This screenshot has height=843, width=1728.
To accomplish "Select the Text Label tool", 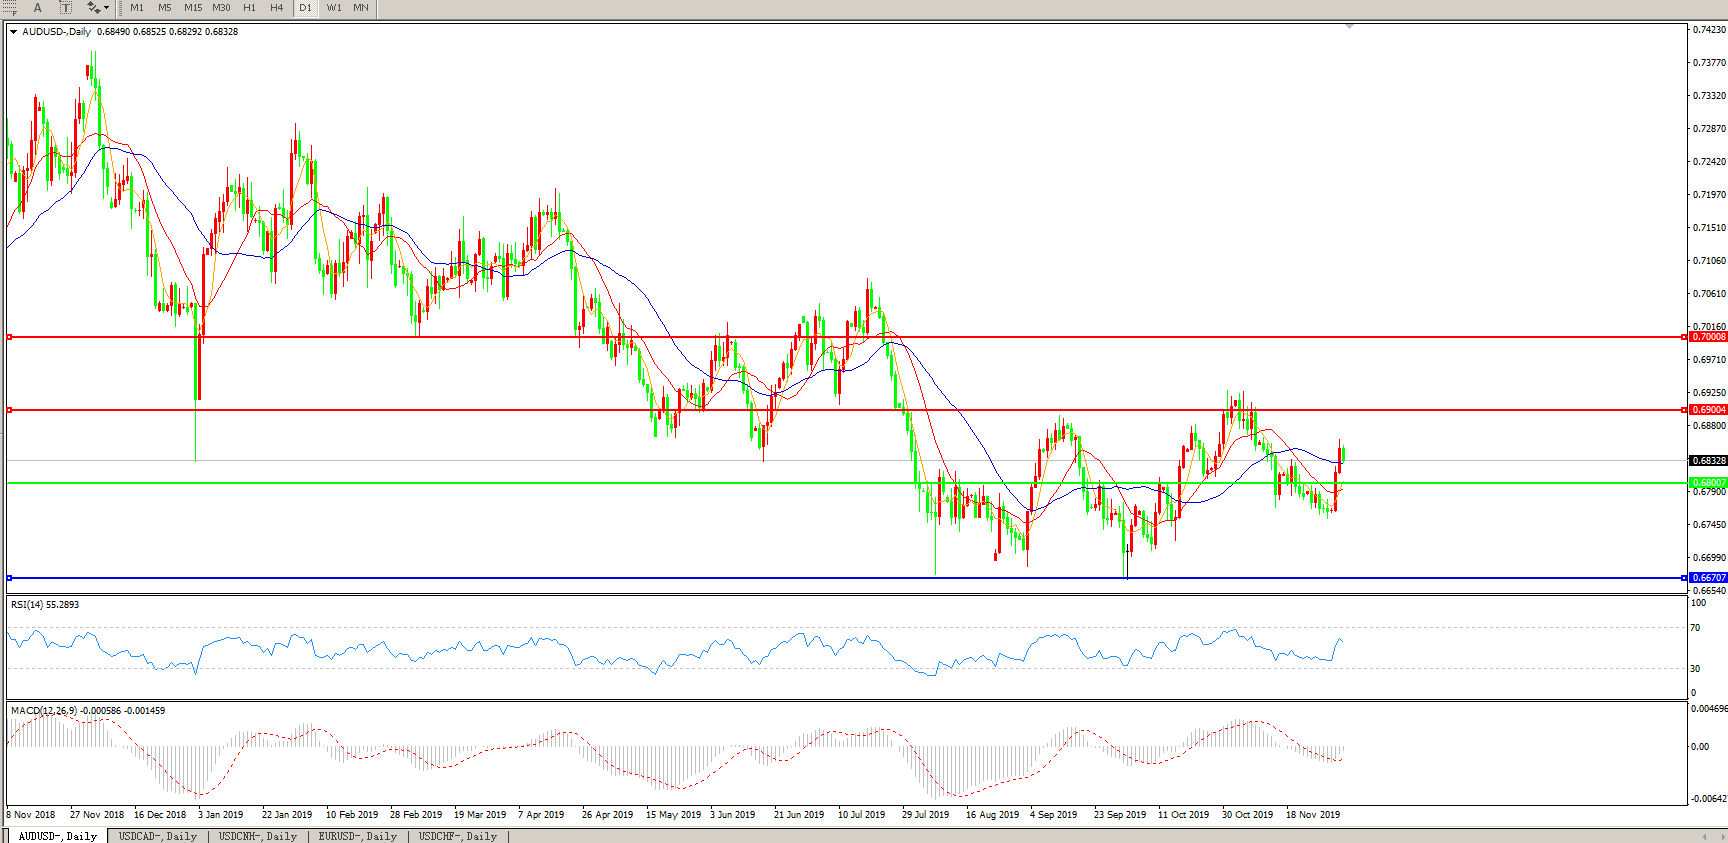I will [x=66, y=8].
